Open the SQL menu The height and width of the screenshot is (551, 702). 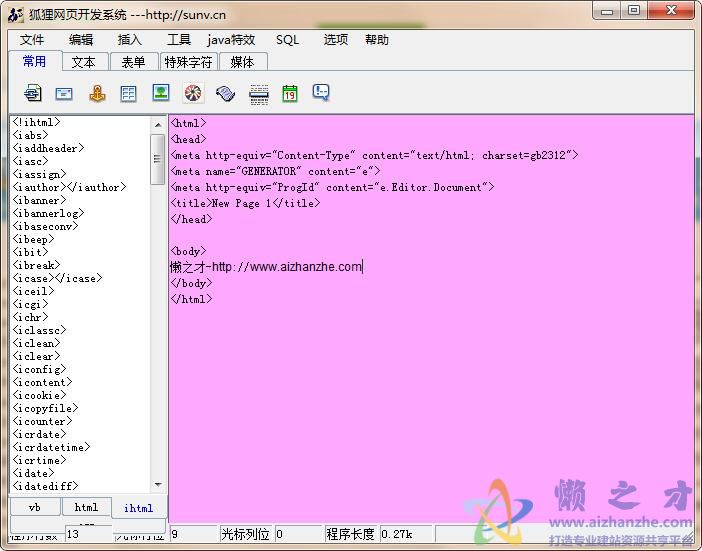pyautogui.click(x=287, y=40)
